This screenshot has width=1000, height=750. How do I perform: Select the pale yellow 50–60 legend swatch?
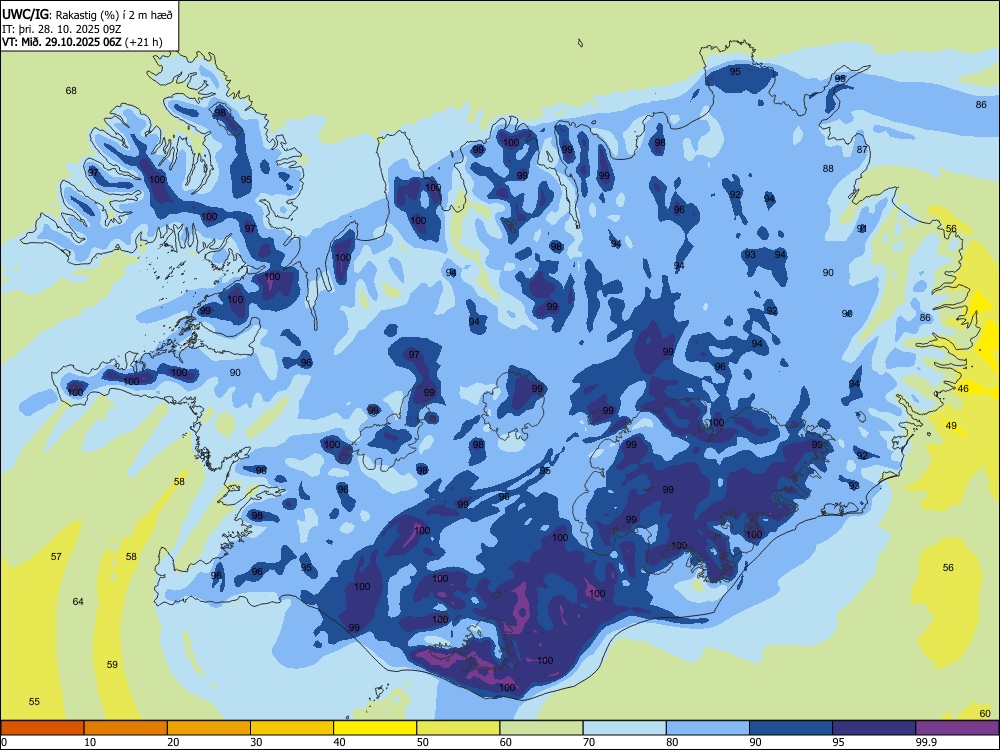click(458, 728)
